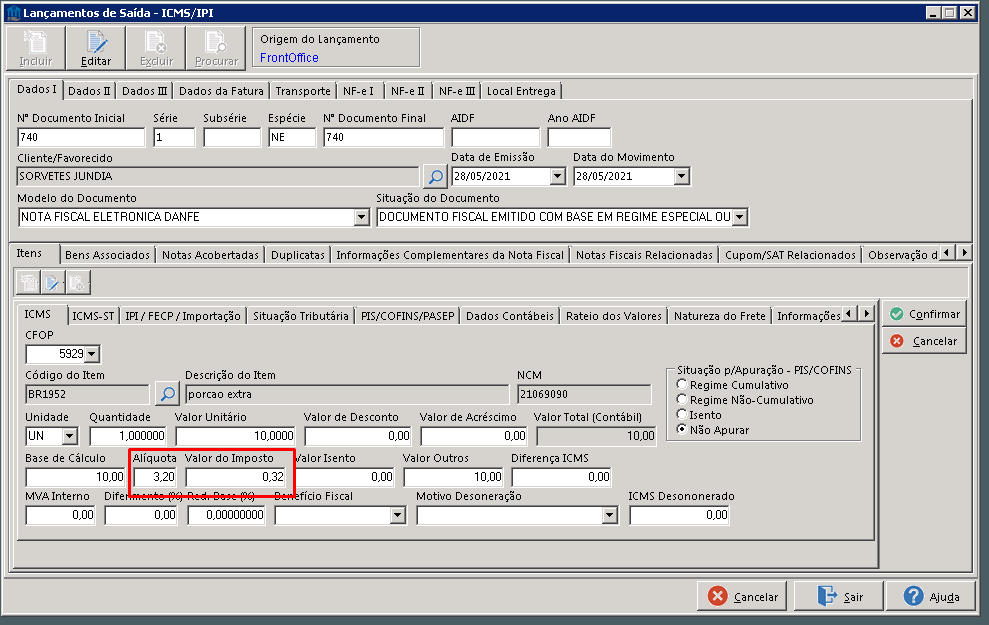Screen dimensions: 989x625
Task: Open the Transporte tab
Action: [303, 91]
